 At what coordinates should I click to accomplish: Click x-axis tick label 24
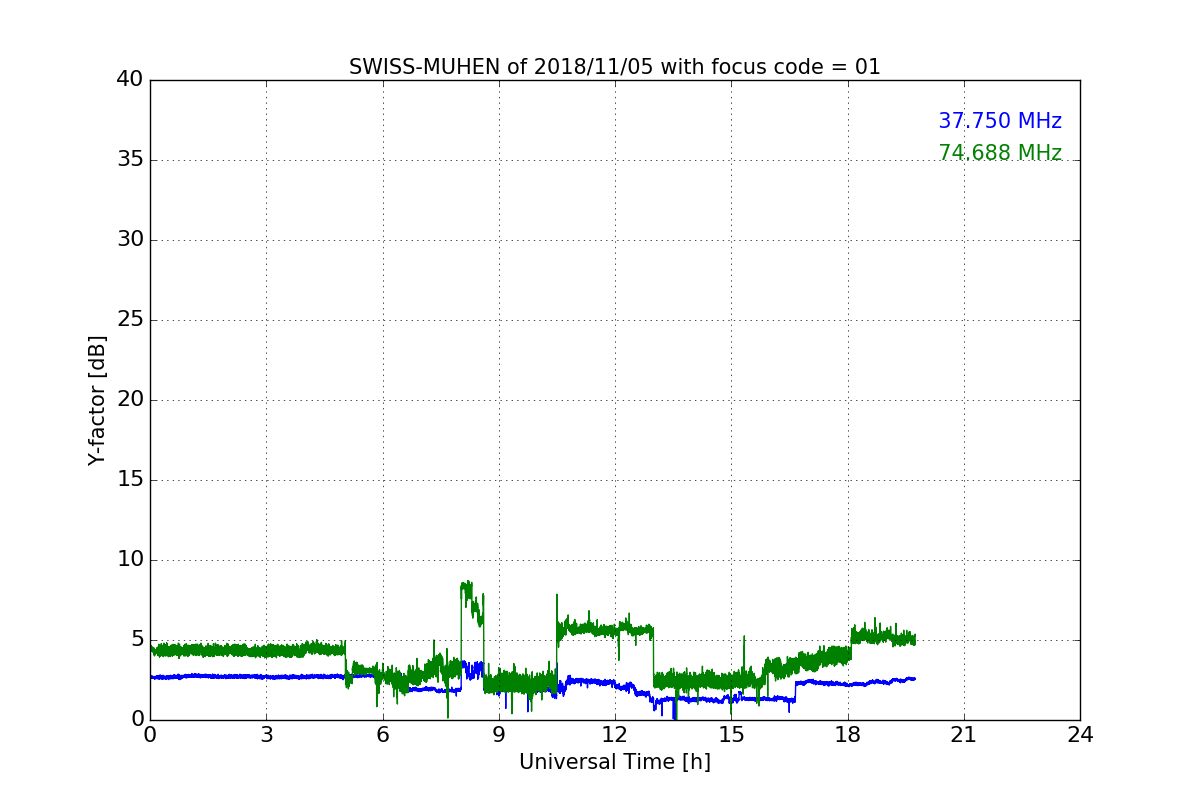click(x=1080, y=735)
